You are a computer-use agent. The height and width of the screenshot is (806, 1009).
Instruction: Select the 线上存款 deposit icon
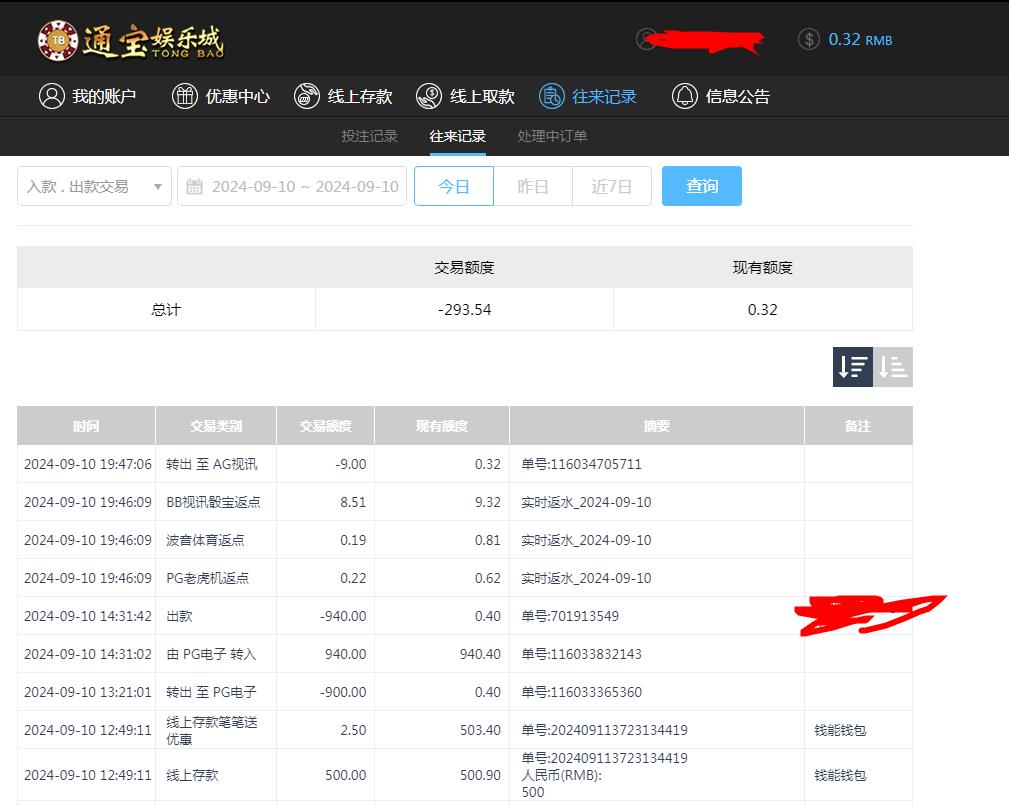[x=306, y=96]
